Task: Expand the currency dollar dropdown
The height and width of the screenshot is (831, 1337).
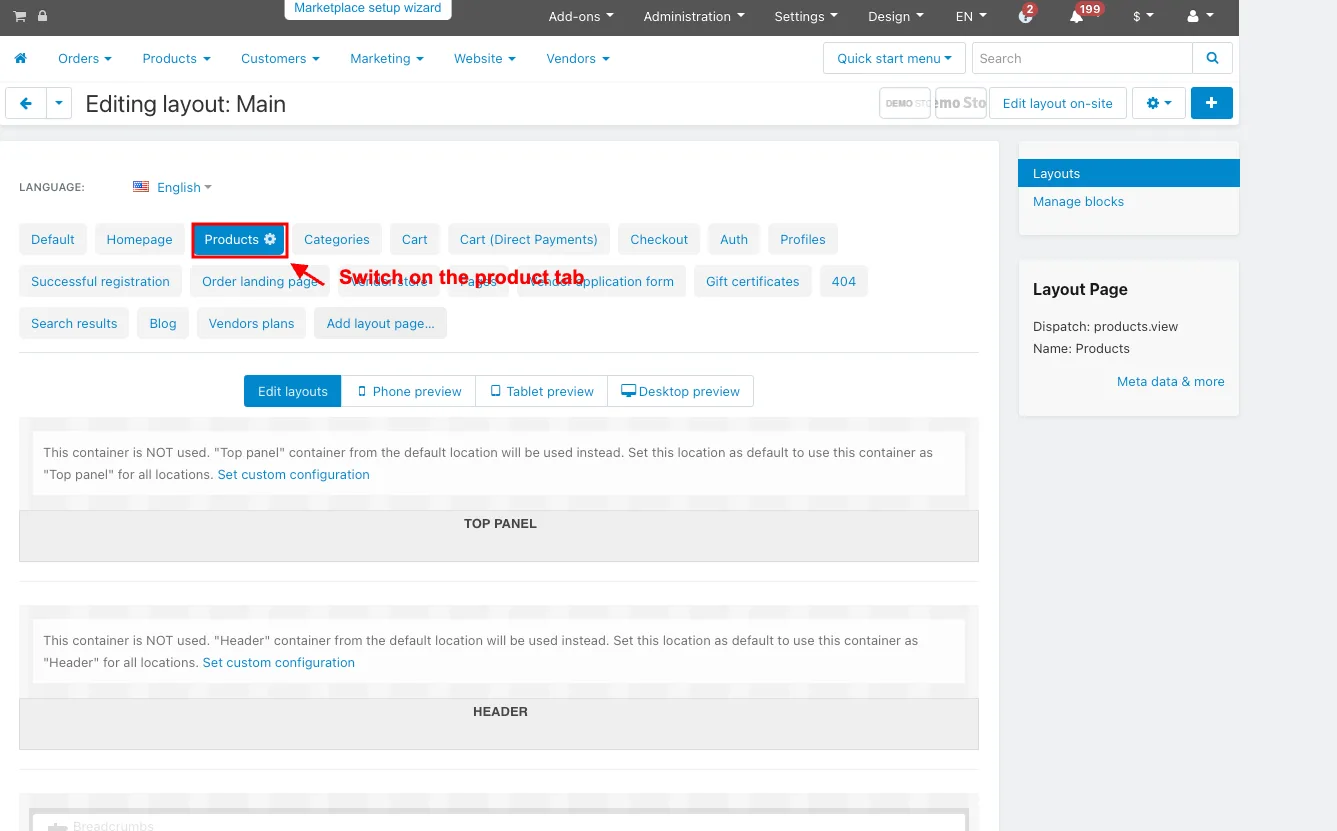Action: point(1143,16)
